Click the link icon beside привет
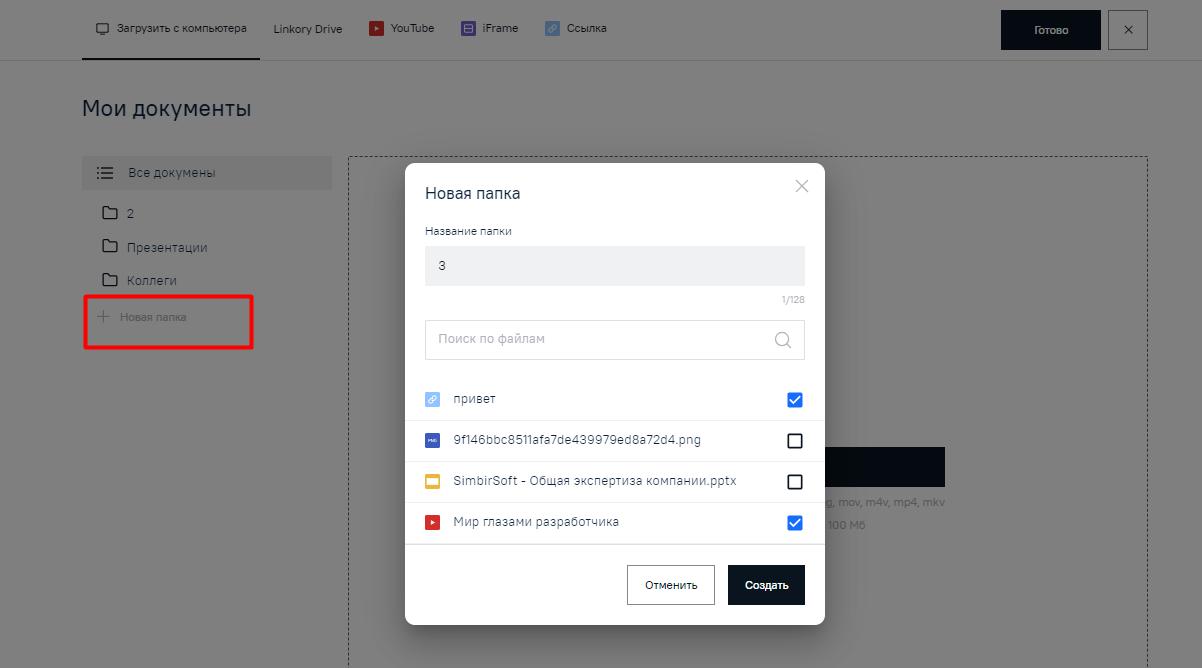 (x=432, y=400)
